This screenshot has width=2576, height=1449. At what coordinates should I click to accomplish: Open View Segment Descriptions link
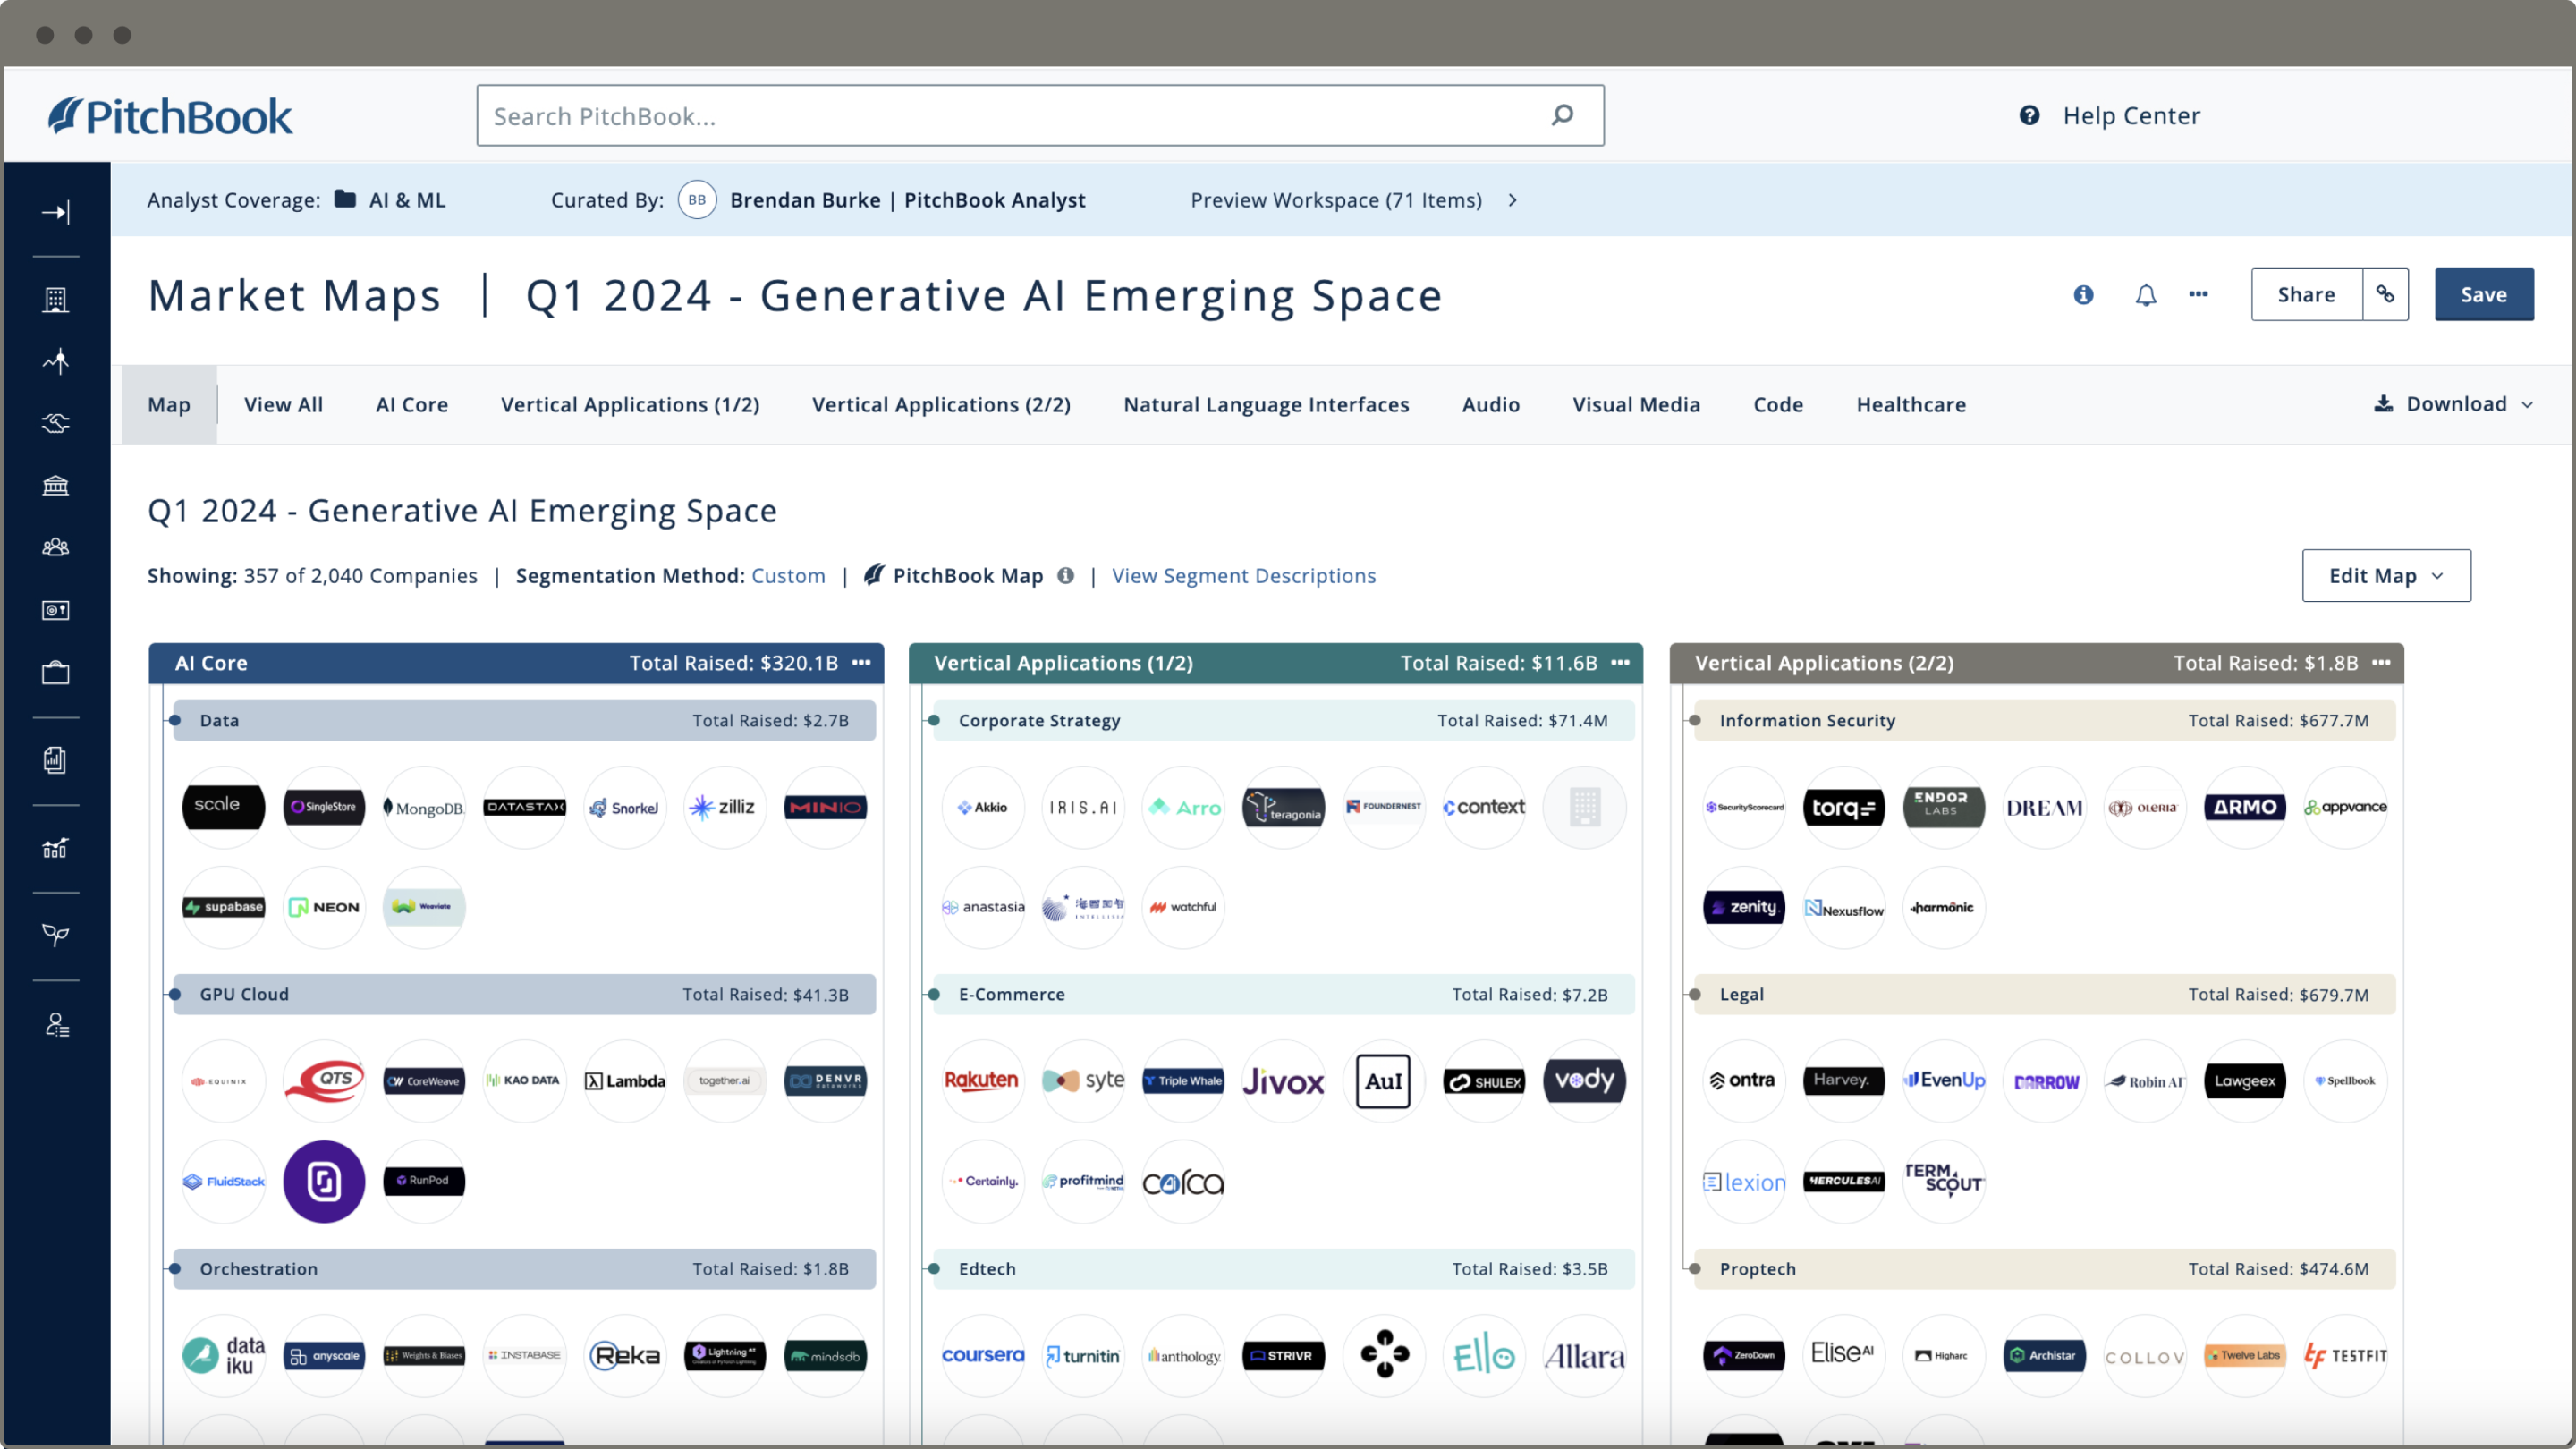(x=1243, y=576)
